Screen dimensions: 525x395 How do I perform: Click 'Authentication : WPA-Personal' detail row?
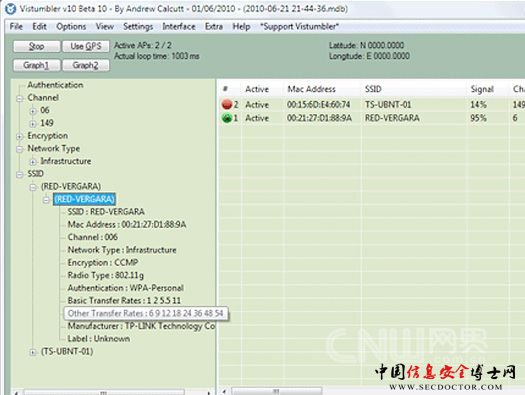[x=126, y=288]
